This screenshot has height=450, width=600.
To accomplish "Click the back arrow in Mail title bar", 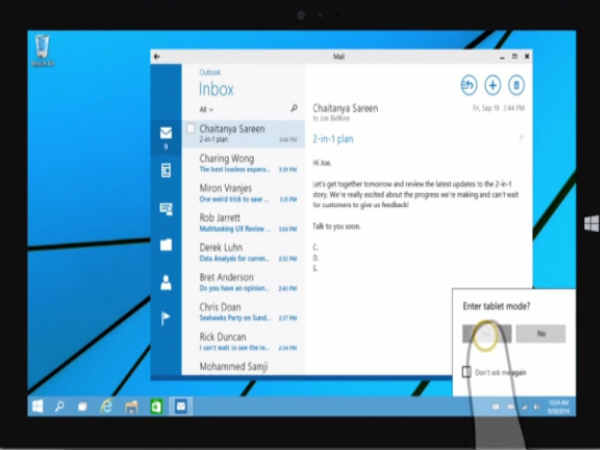I will [x=158, y=57].
